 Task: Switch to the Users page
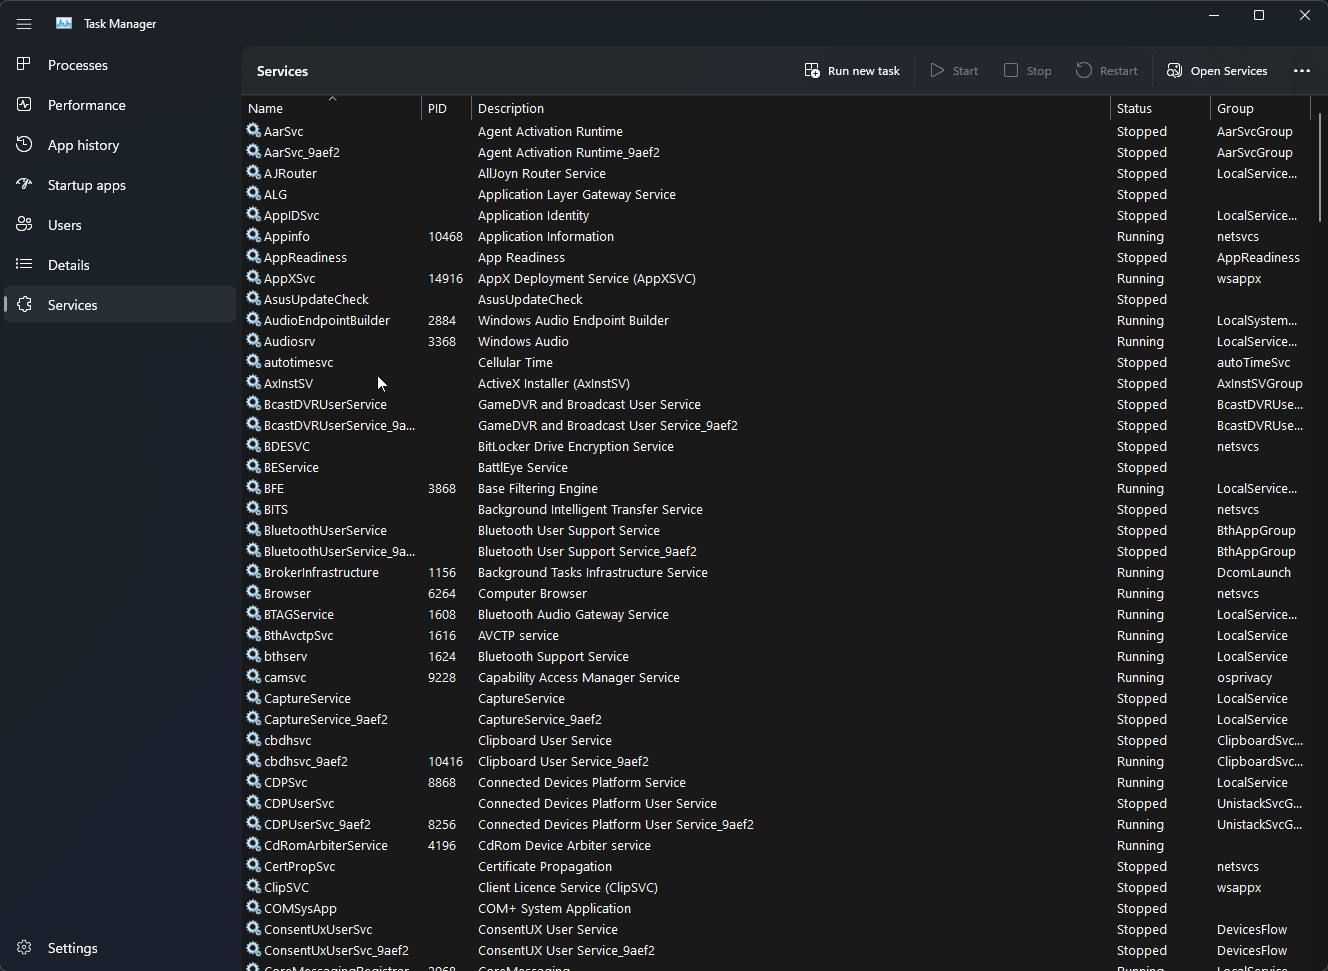click(120, 224)
